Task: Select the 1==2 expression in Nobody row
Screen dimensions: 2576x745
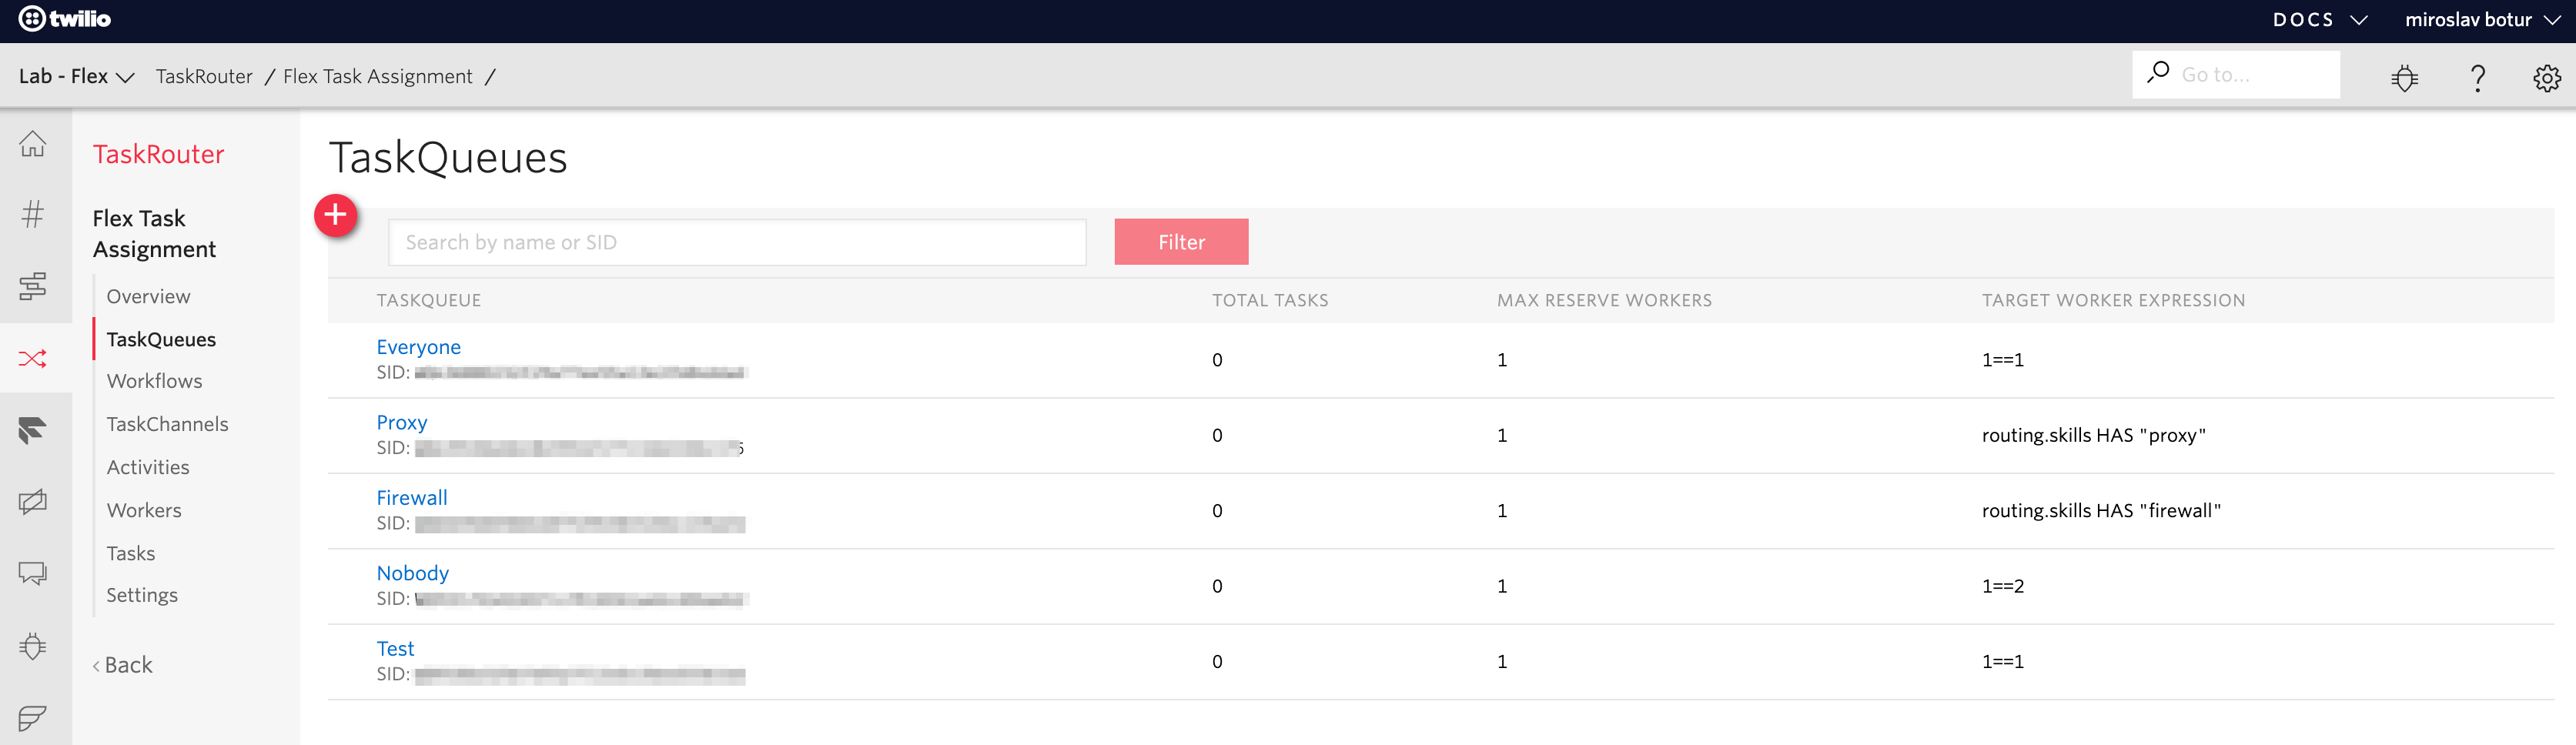Action: pos(2003,586)
